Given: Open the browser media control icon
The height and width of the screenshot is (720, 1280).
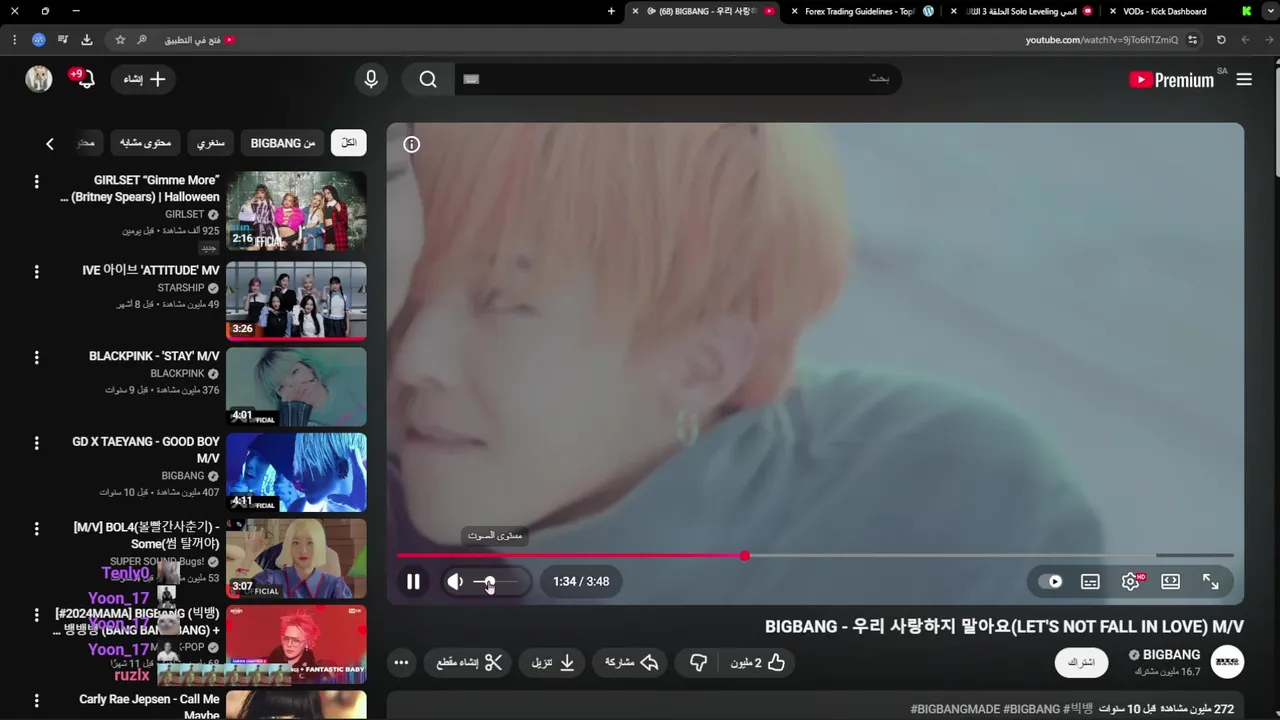Looking at the screenshot, I should (x=63, y=40).
